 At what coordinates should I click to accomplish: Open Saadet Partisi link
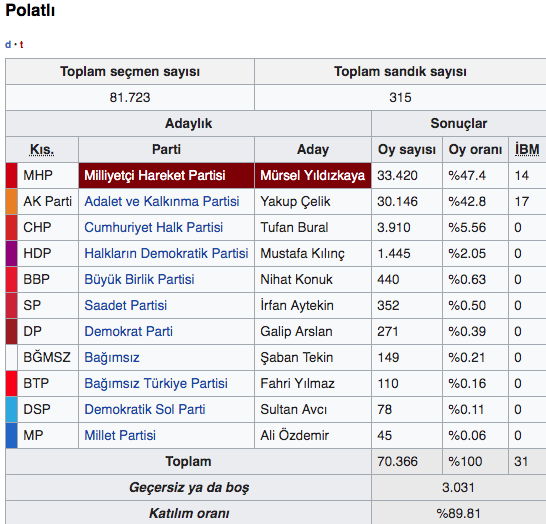[x=125, y=305]
